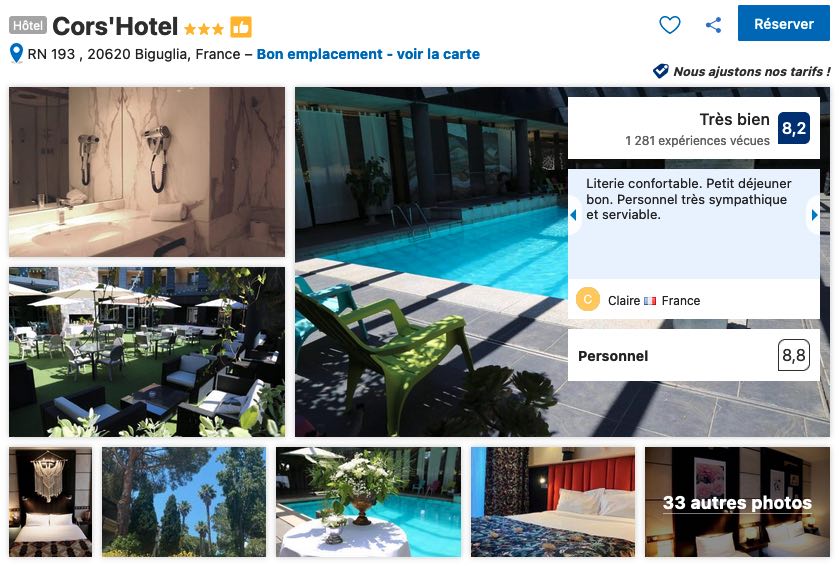View the 33 autres photos gallery
Image resolution: width=839 pixels, height=566 pixels.
737,502
